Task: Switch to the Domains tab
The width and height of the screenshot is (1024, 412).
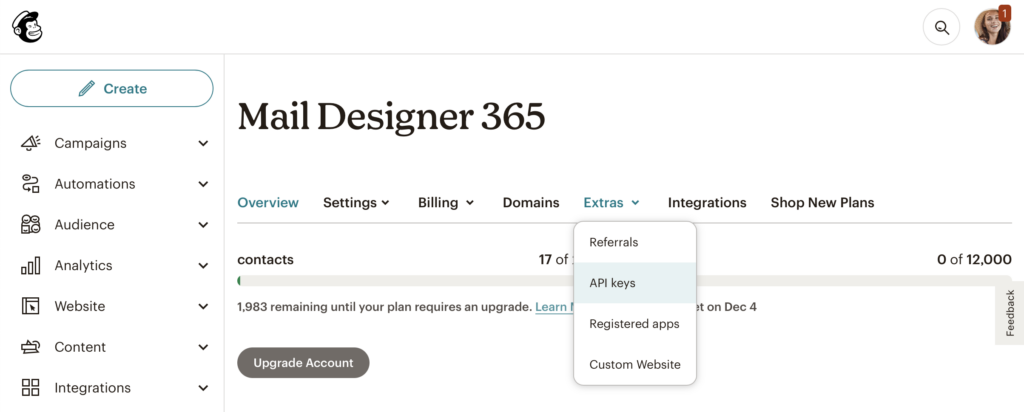Action: [x=531, y=202]
